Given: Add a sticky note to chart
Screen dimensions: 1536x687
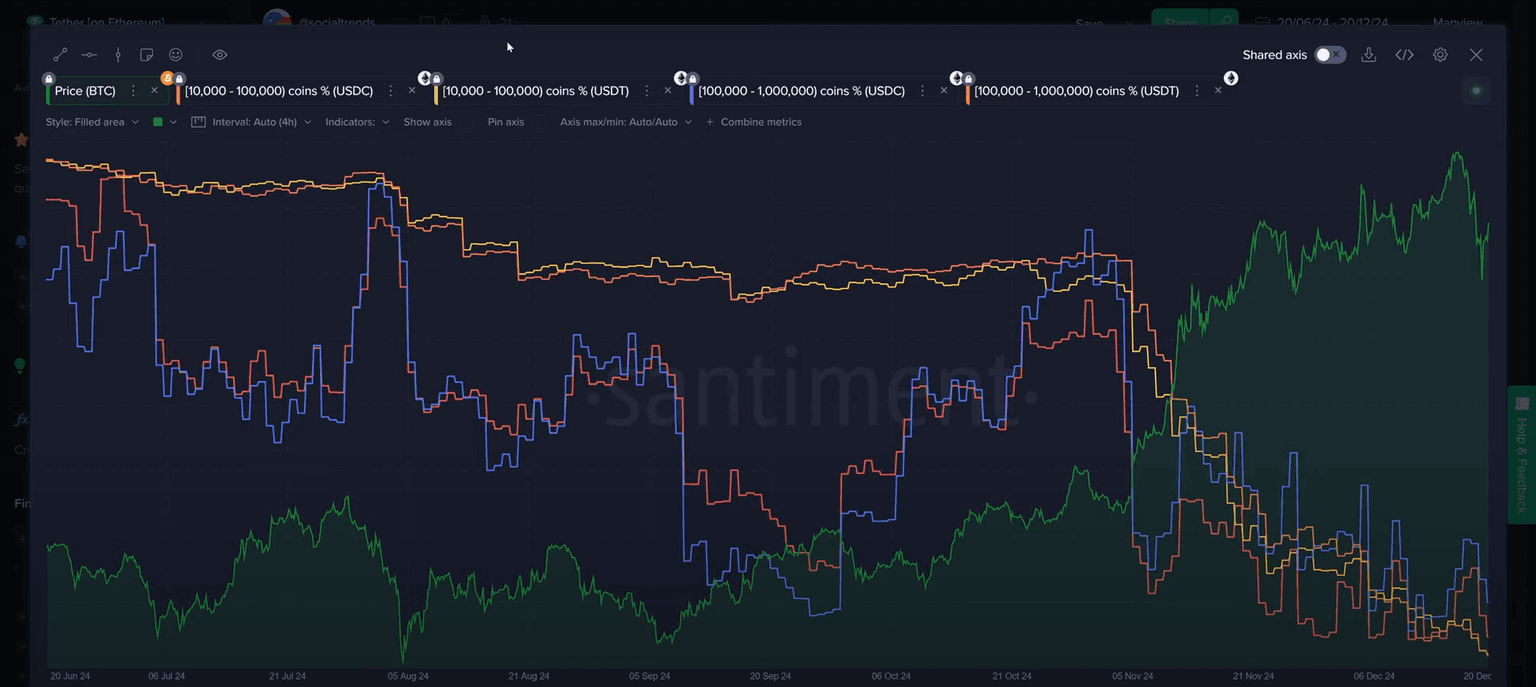Looking at the screenshot, I should (147, 55).
